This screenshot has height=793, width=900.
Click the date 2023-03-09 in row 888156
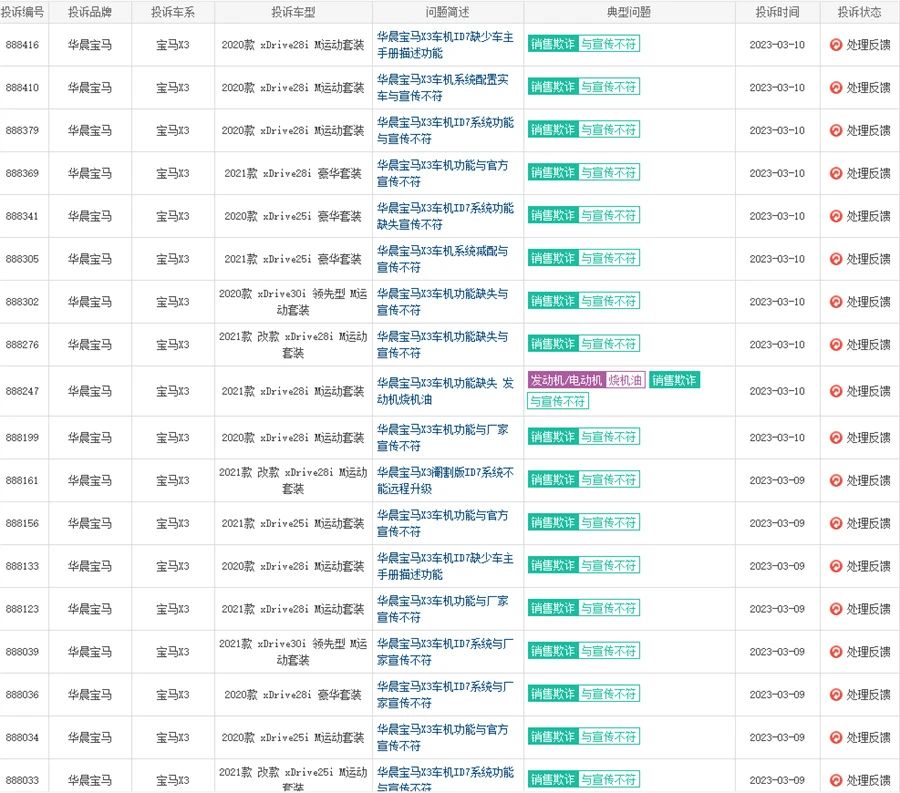click(777, 523)
